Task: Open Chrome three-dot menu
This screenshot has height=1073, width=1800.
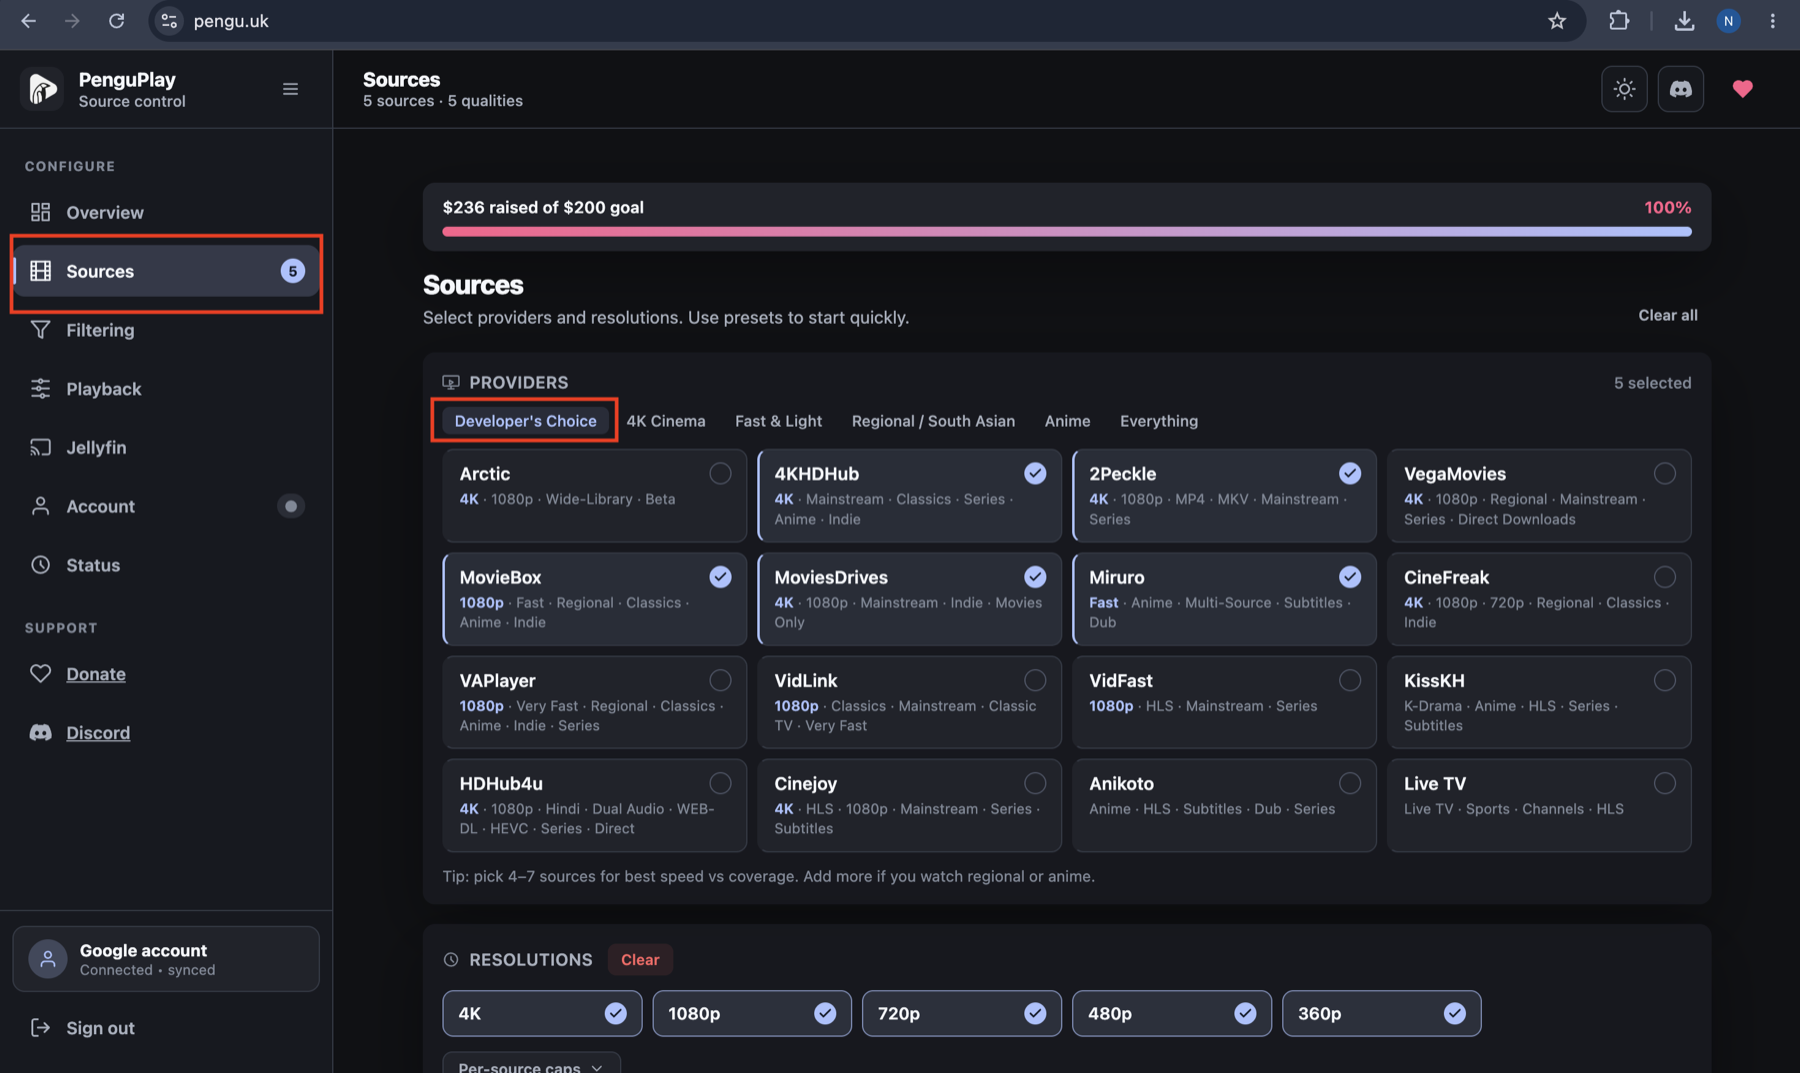Action: click(1772, 21)
